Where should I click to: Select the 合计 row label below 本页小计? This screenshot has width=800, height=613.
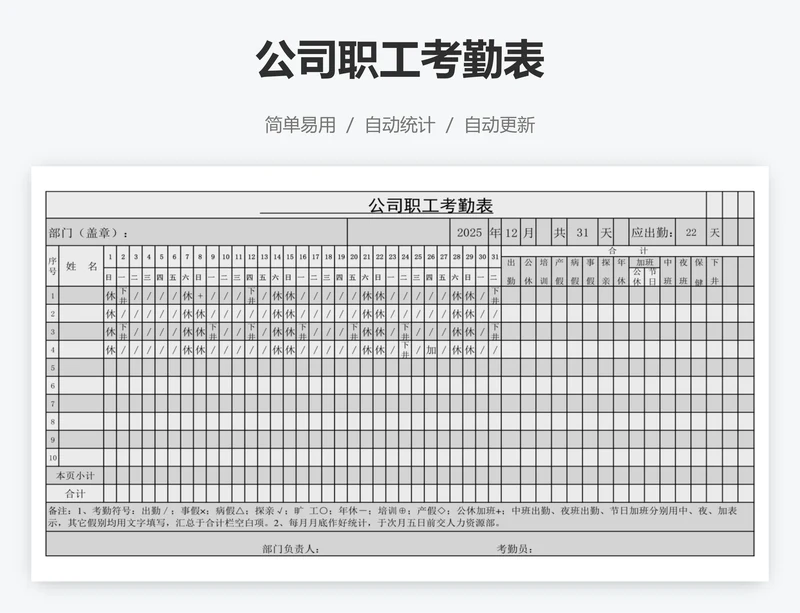(75, 494)
